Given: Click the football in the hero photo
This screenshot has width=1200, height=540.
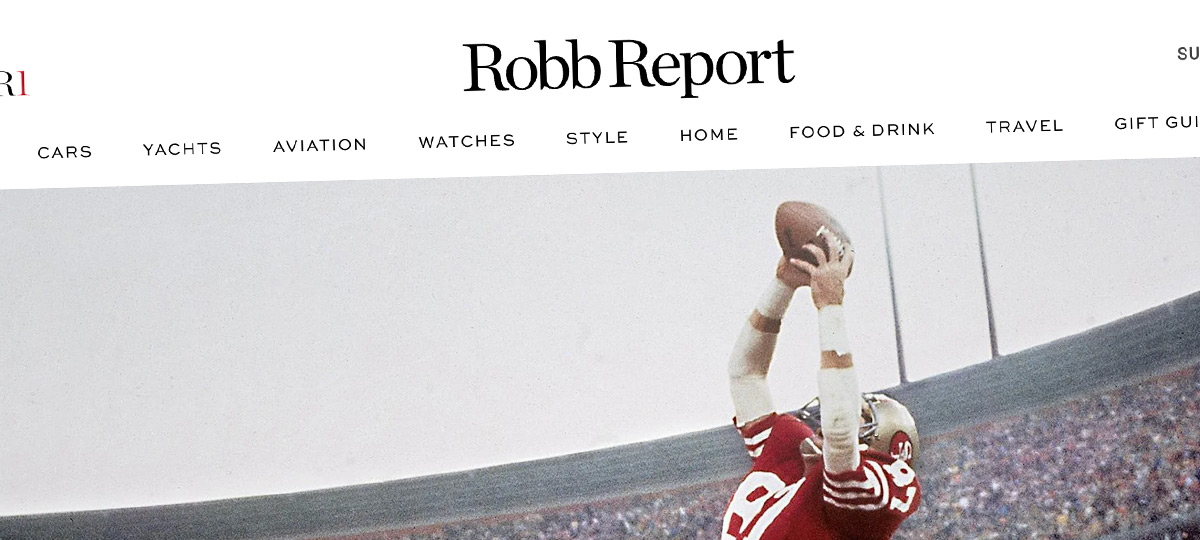Looking at the screenshot, I should click(812, 230).
